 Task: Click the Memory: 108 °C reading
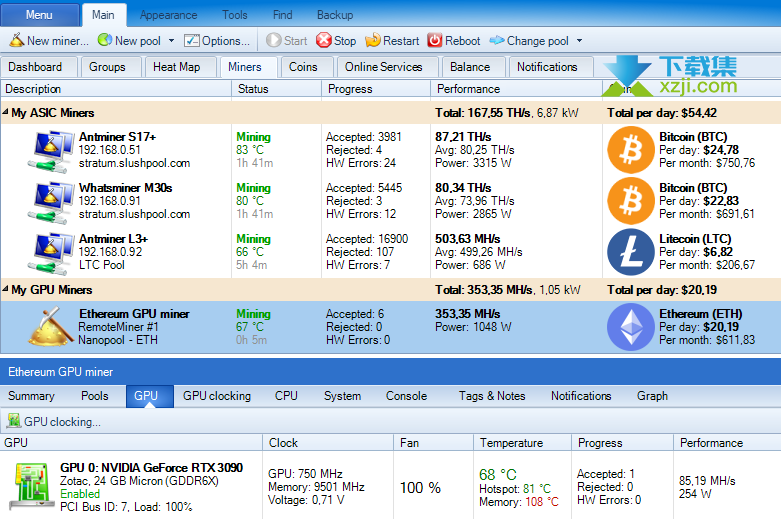[519, 502]
